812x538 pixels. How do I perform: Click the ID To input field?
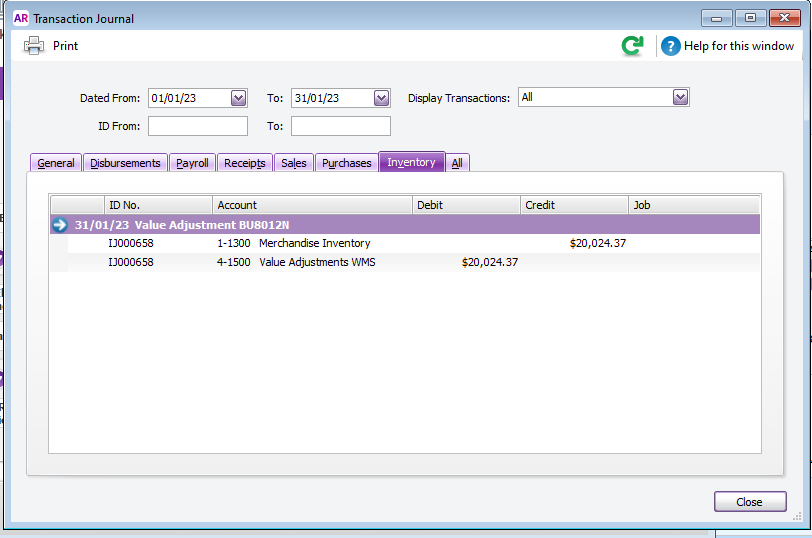(x=341, y=126)
